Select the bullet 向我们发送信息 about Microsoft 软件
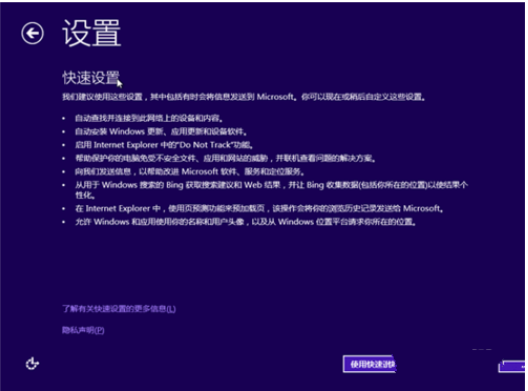The image size is (528, 391). (190, 172)
